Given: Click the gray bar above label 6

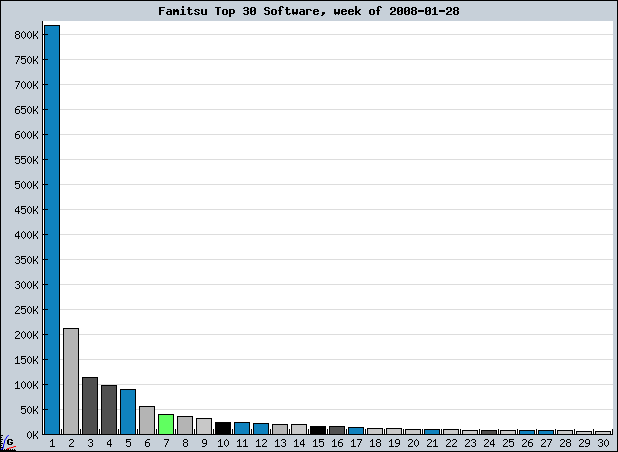Looking at the screenshot, I should [x=147, y=420].
